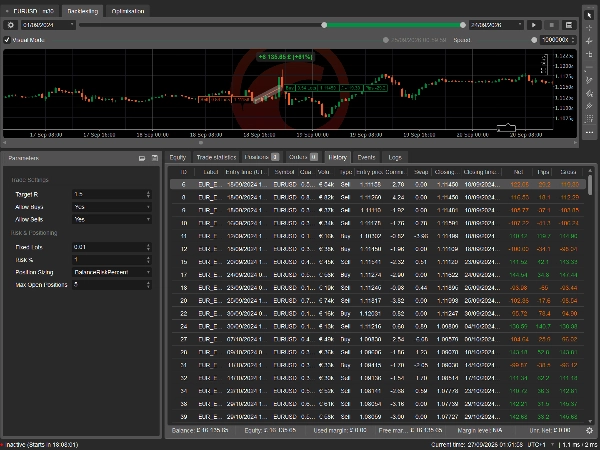Viewport: 600px width, 450px height.
Task: Select the market snapshot tool below the crosshair
Action: click(x=589, y=41)
